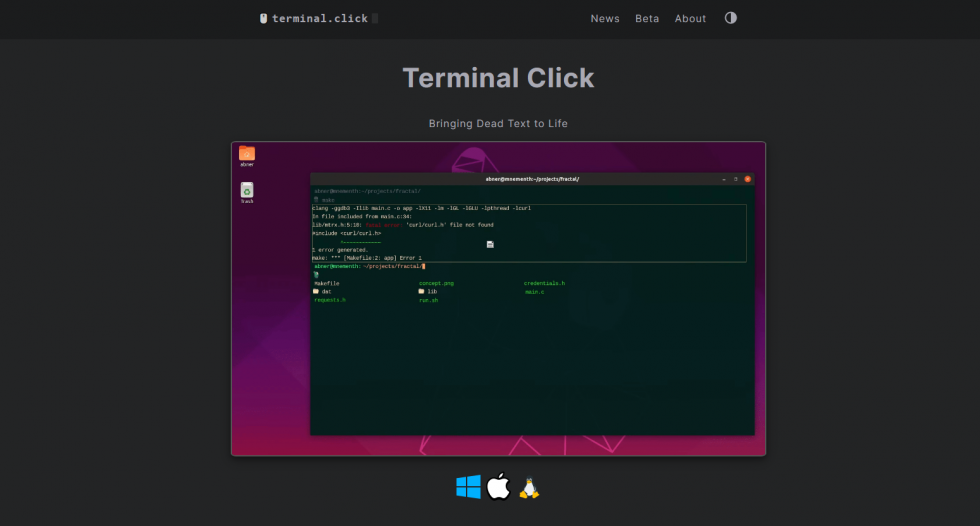Click run.sh in the terminal listing
The image size is (980, 526).
pos(428,300)
